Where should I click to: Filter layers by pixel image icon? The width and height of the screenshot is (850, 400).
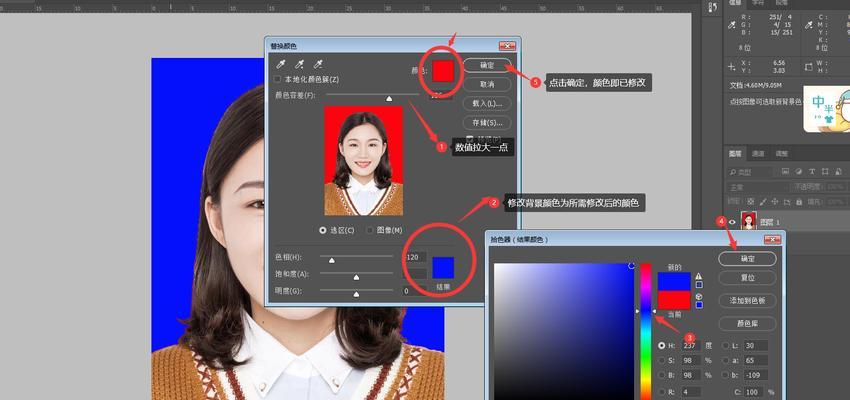click(785, 172)
